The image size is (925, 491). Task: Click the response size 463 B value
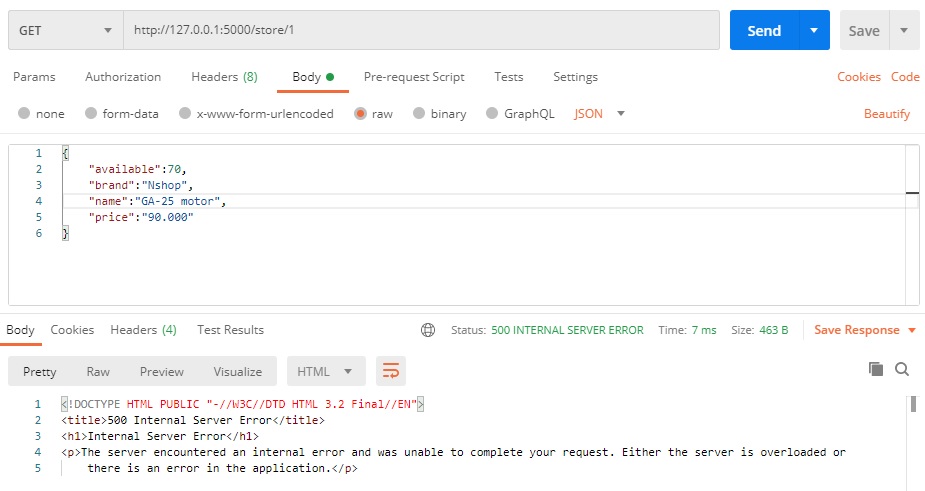click(x=773, y=330)
